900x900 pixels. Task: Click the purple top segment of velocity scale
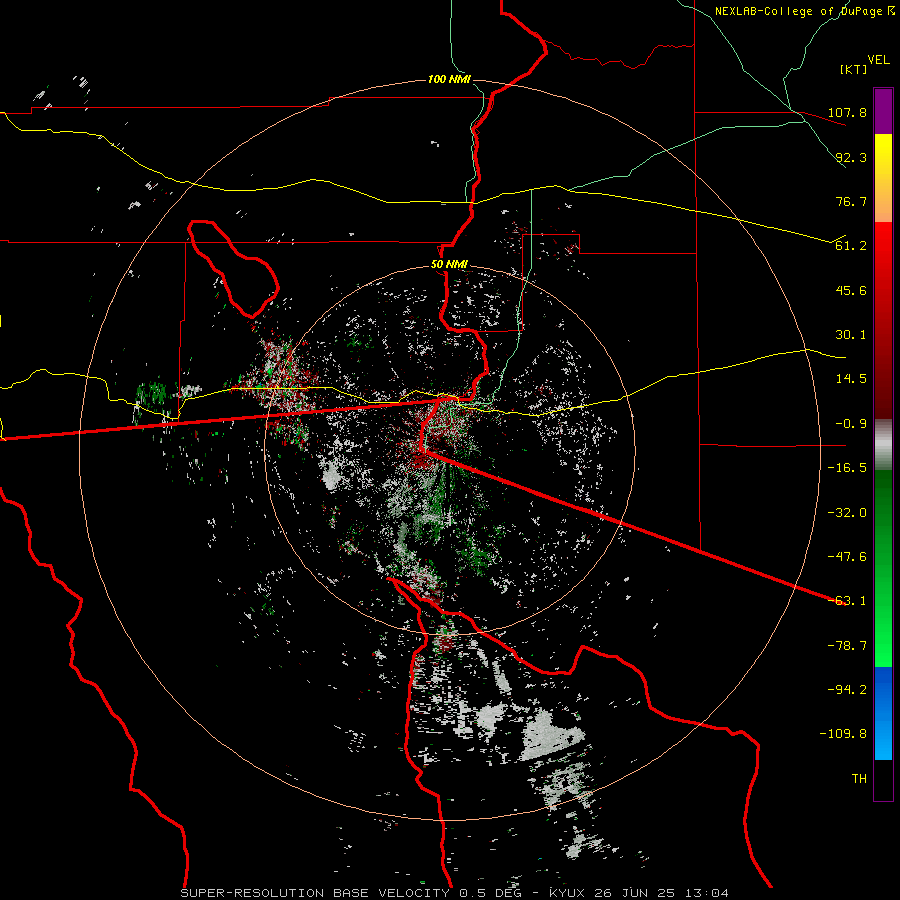(883, 111)
